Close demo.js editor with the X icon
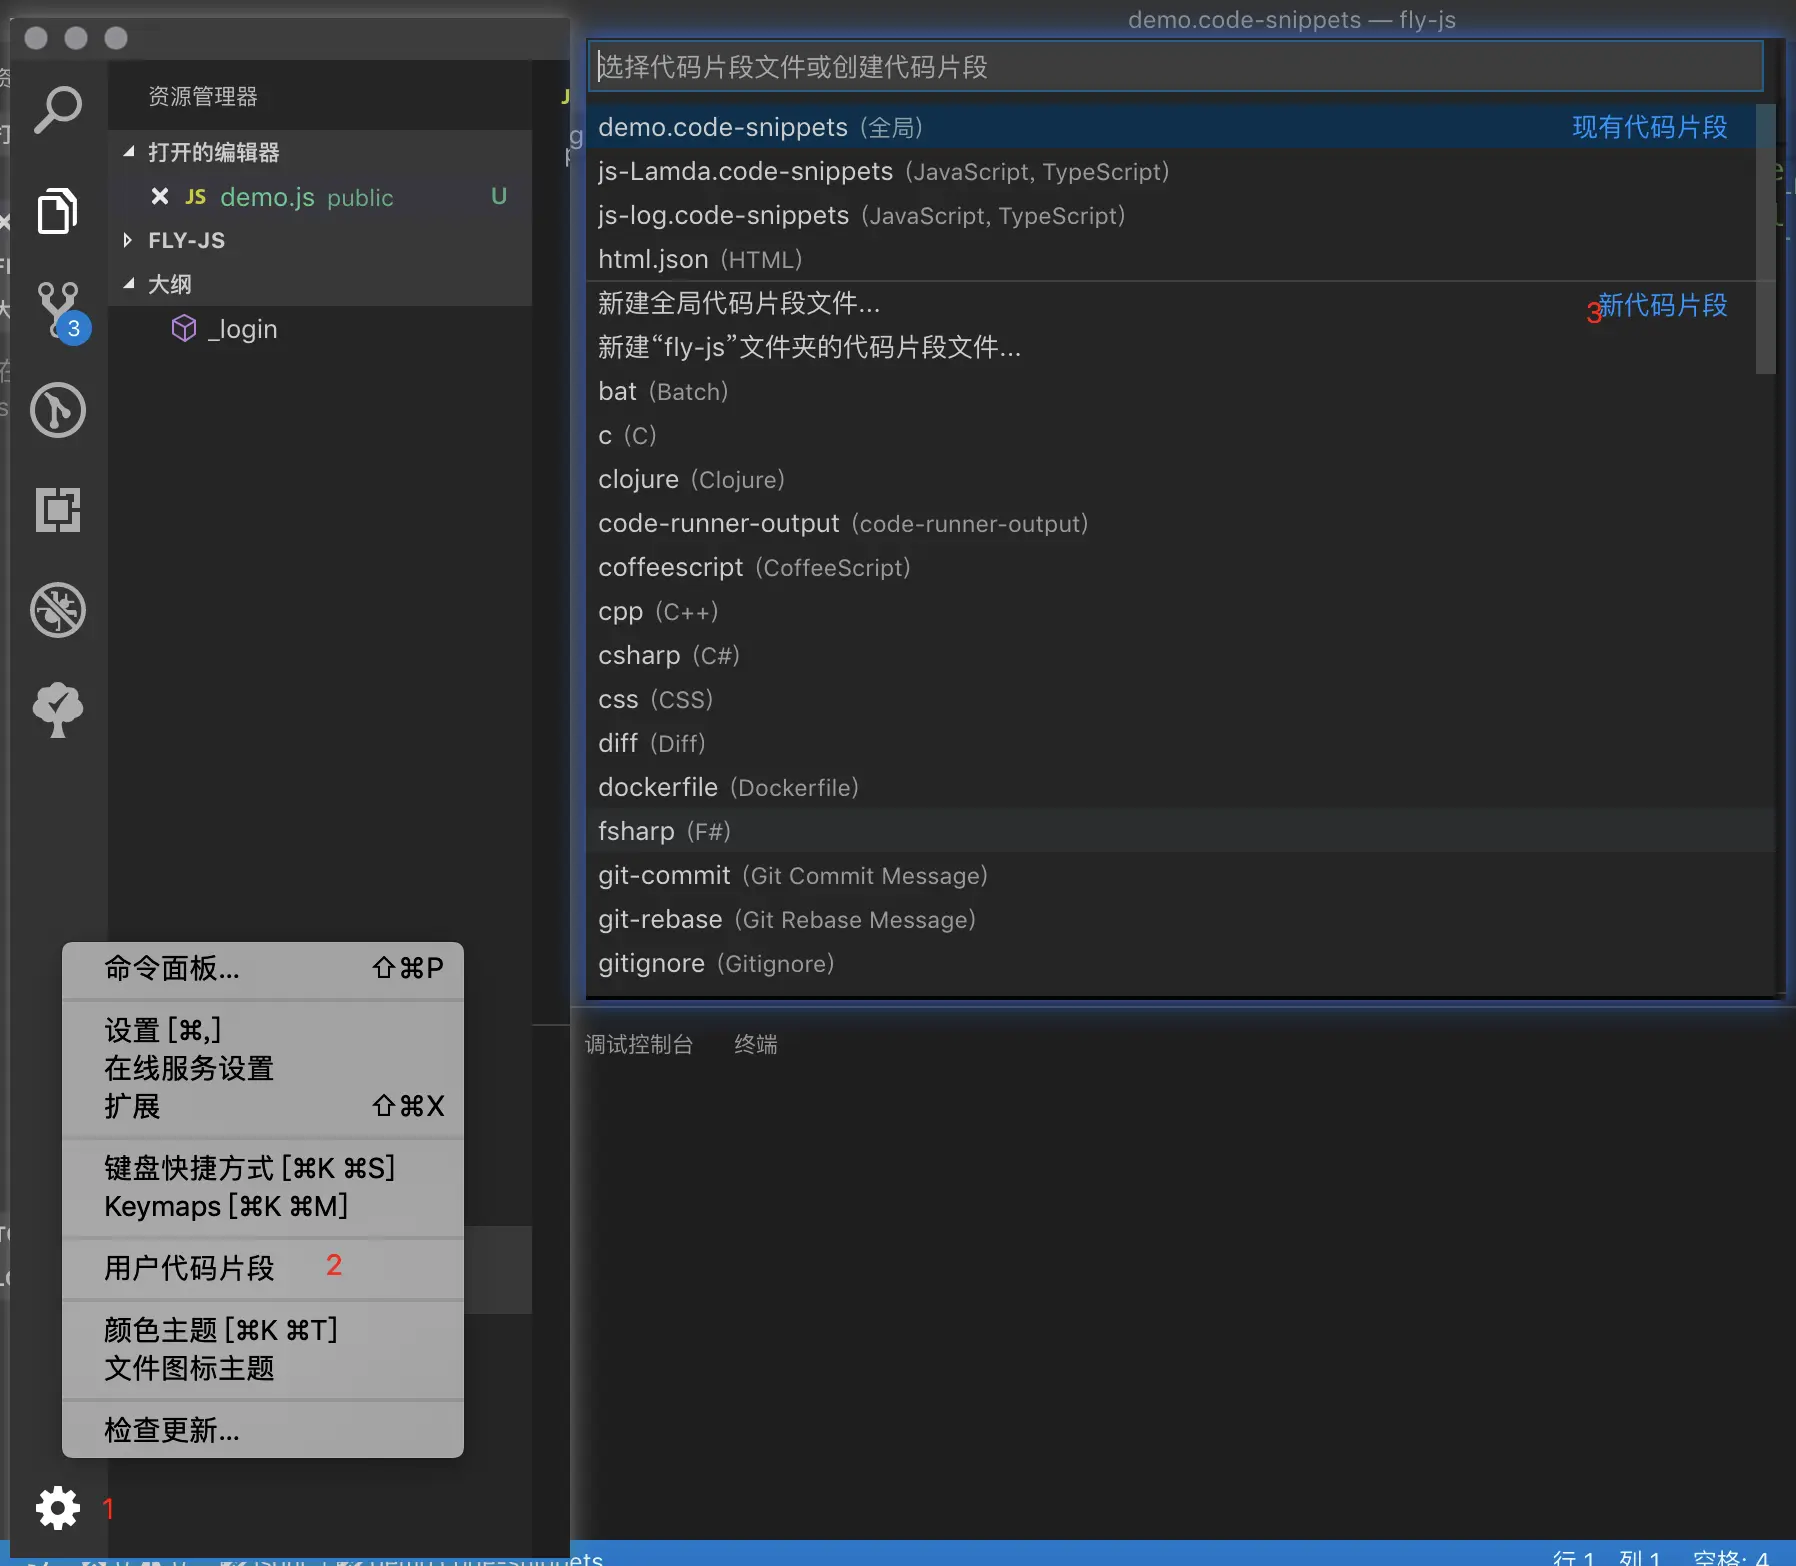 point(159,196)
